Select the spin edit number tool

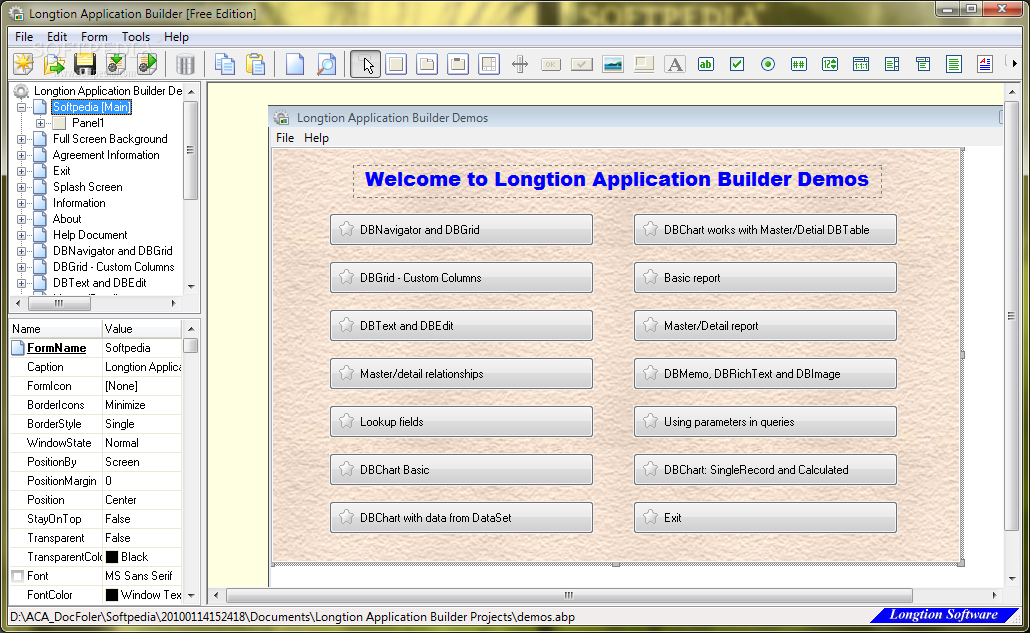point(830,64)
